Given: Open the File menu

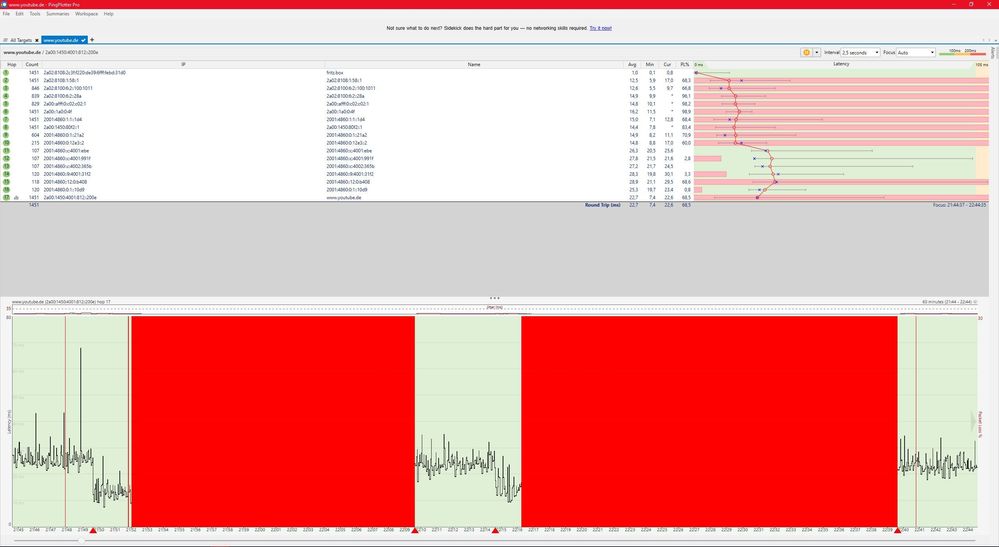Looking at the screenshot, I should 6,13.
